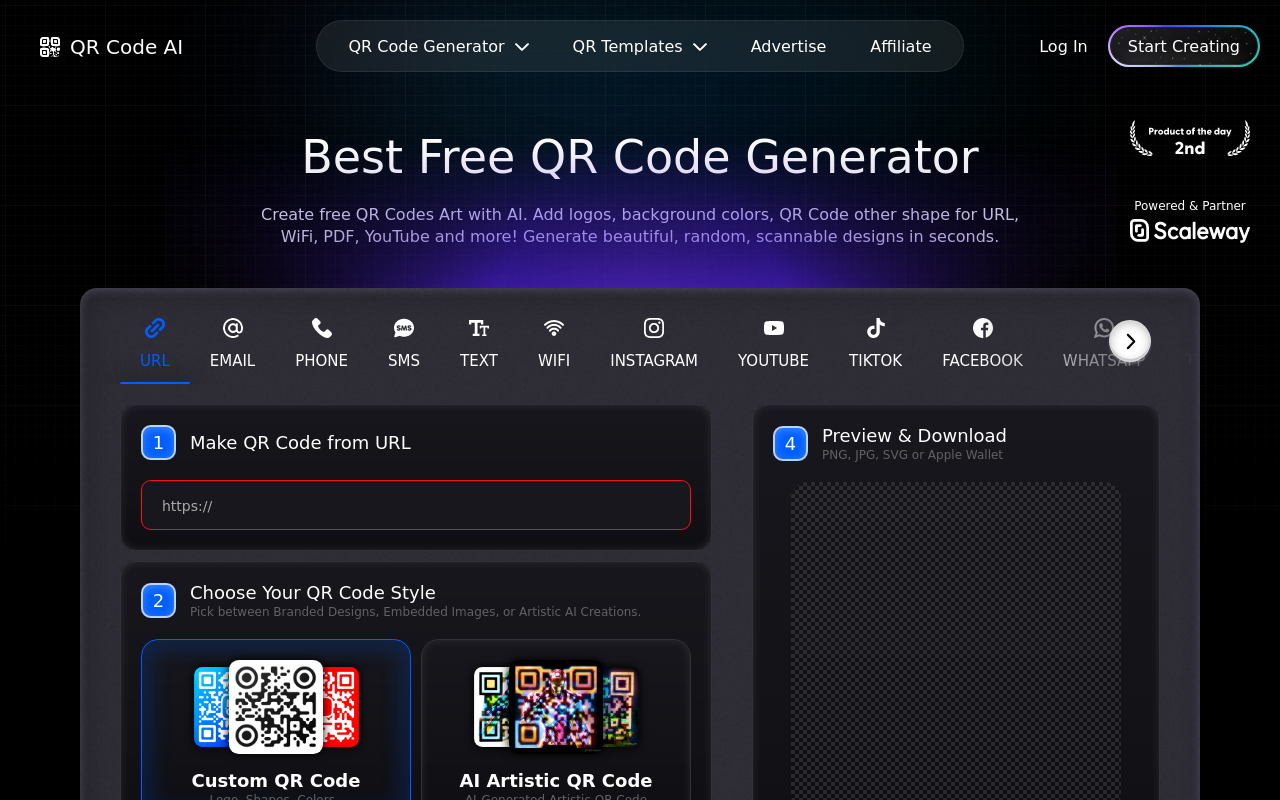
Task: Switch to the PHONE tab
Action: [x=322, y=344]
